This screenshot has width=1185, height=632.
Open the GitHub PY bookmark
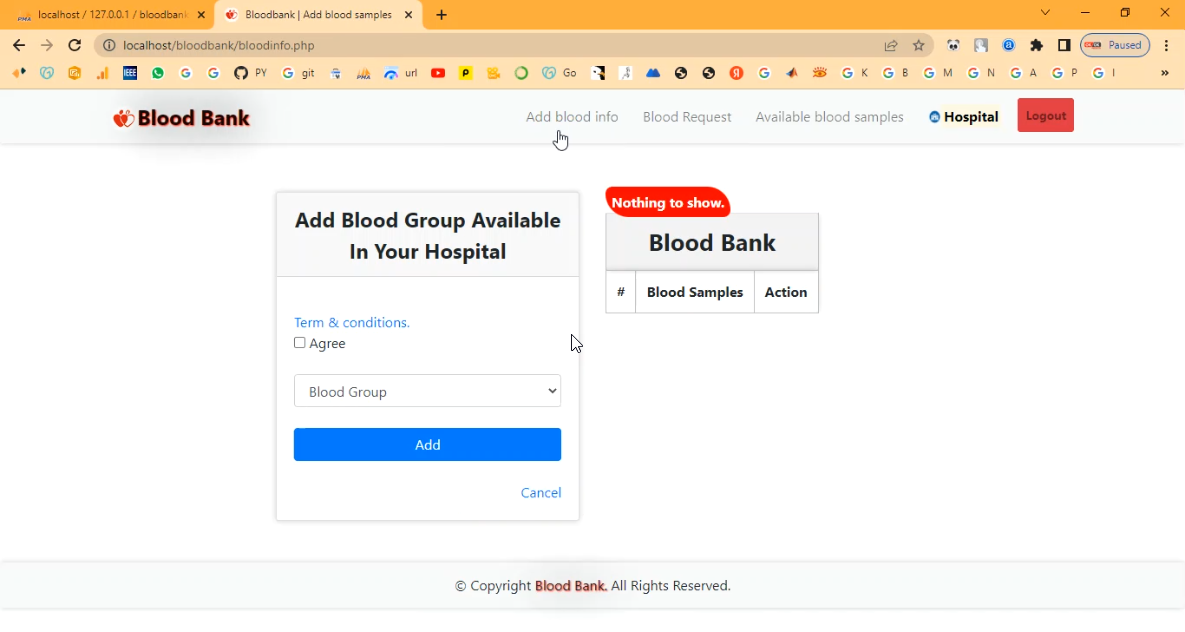[x=251, y=73]
